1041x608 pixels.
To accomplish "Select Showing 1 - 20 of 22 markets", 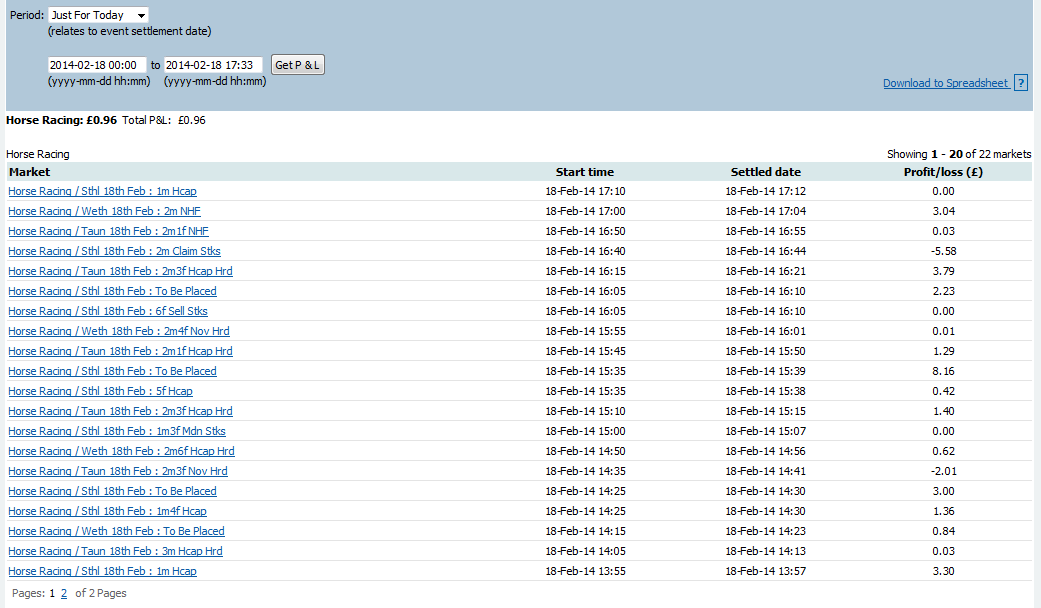I will coord(959,154).
